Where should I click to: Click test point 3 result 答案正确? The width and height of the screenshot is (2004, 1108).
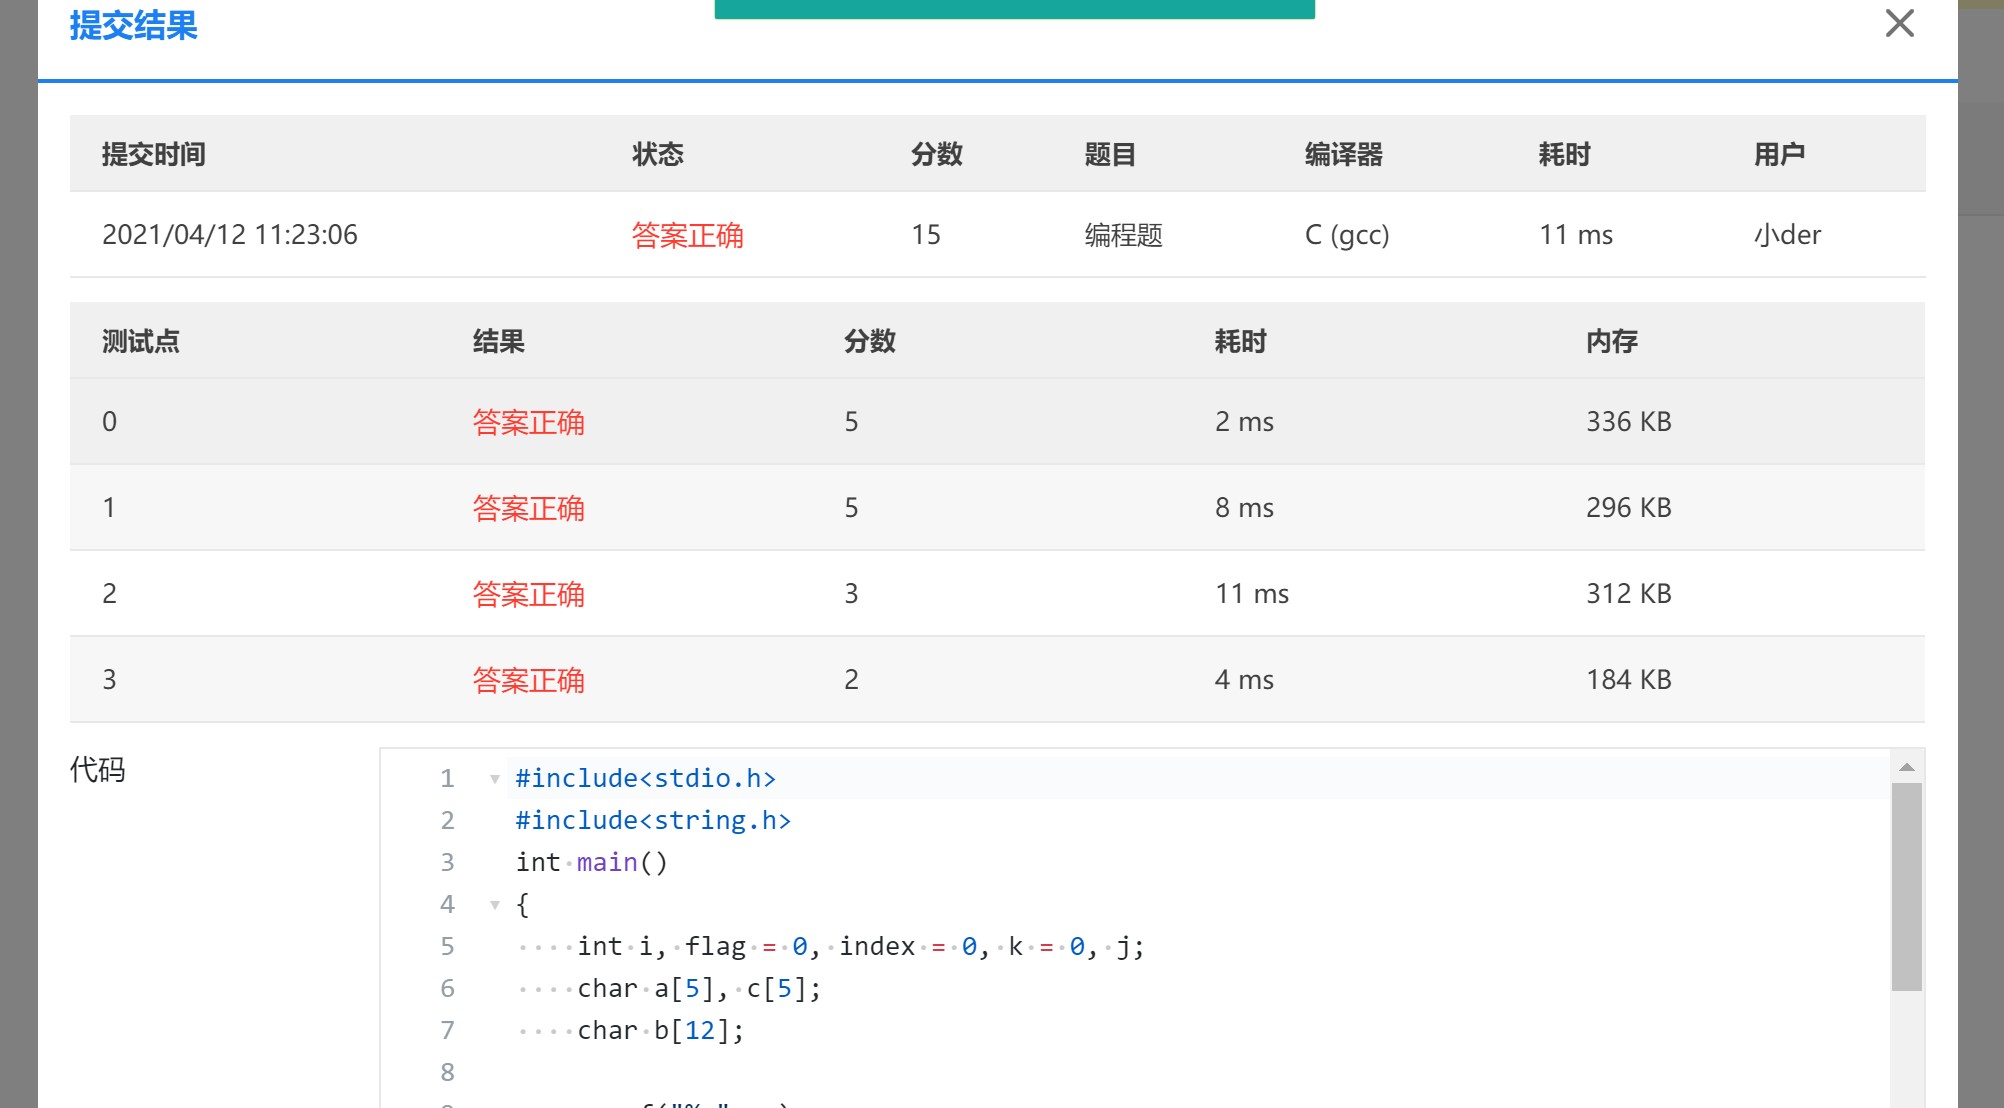(x=528, y=680)
